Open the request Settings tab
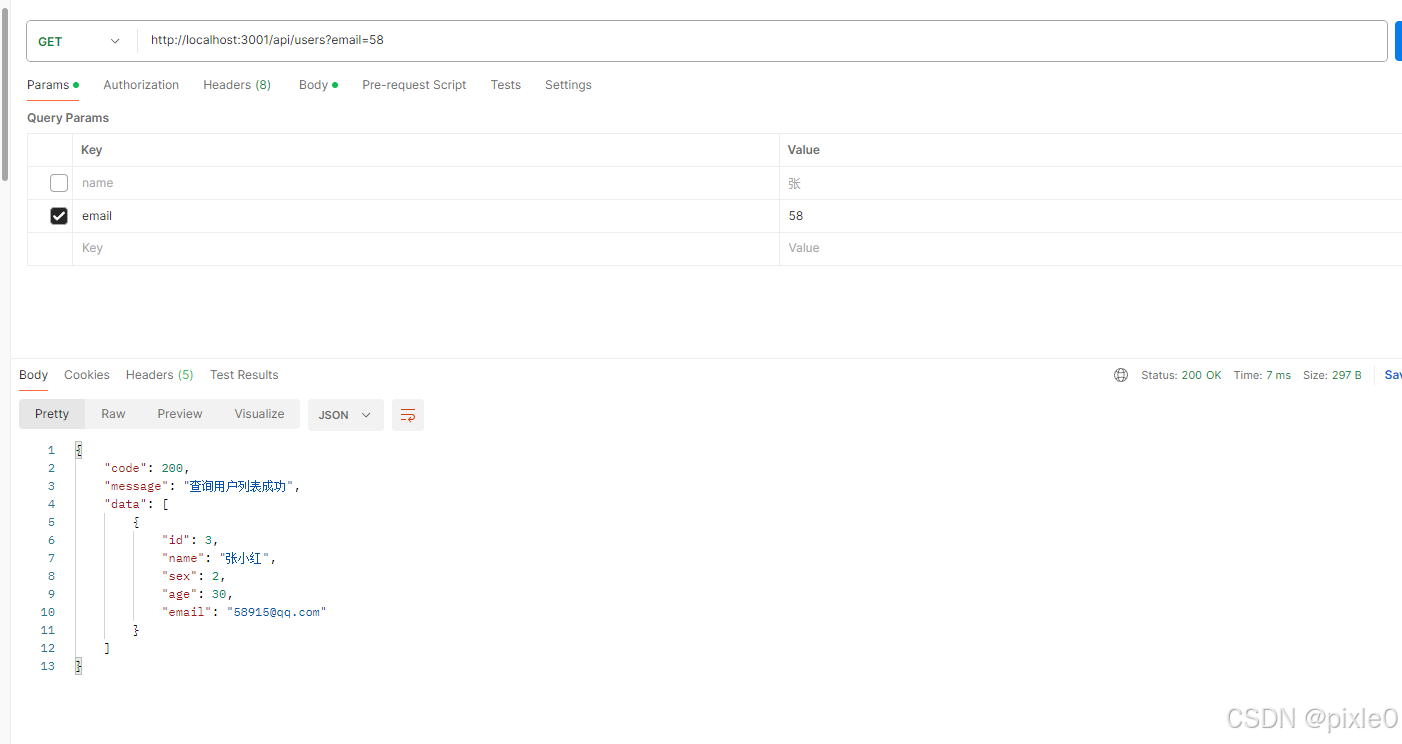This screenshot has height=744, width=1402. 568,85
